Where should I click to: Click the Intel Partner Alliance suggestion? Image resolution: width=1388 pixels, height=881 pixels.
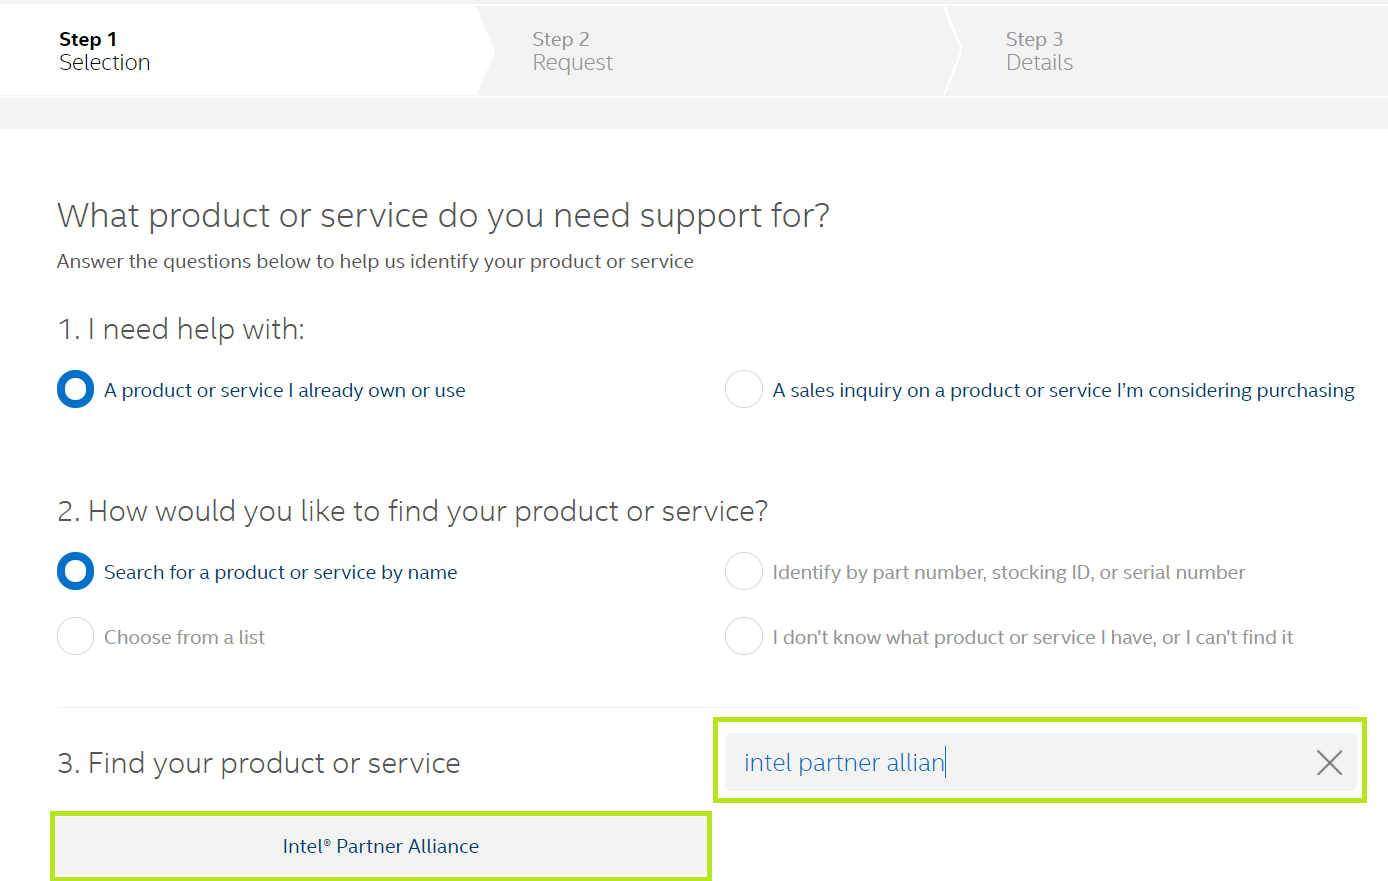[381, 846]
